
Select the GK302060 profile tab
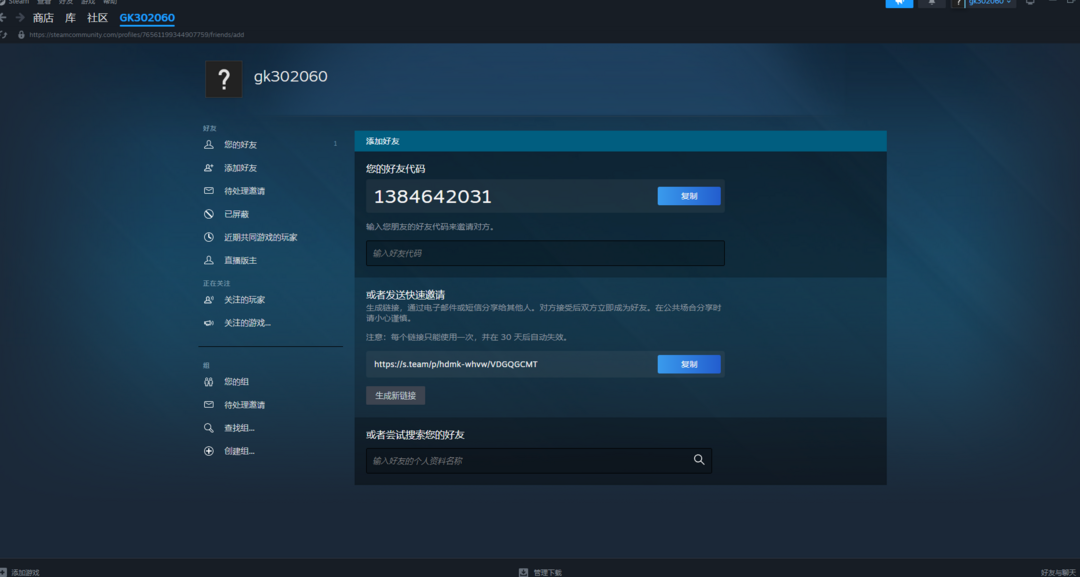click(147, 18)
